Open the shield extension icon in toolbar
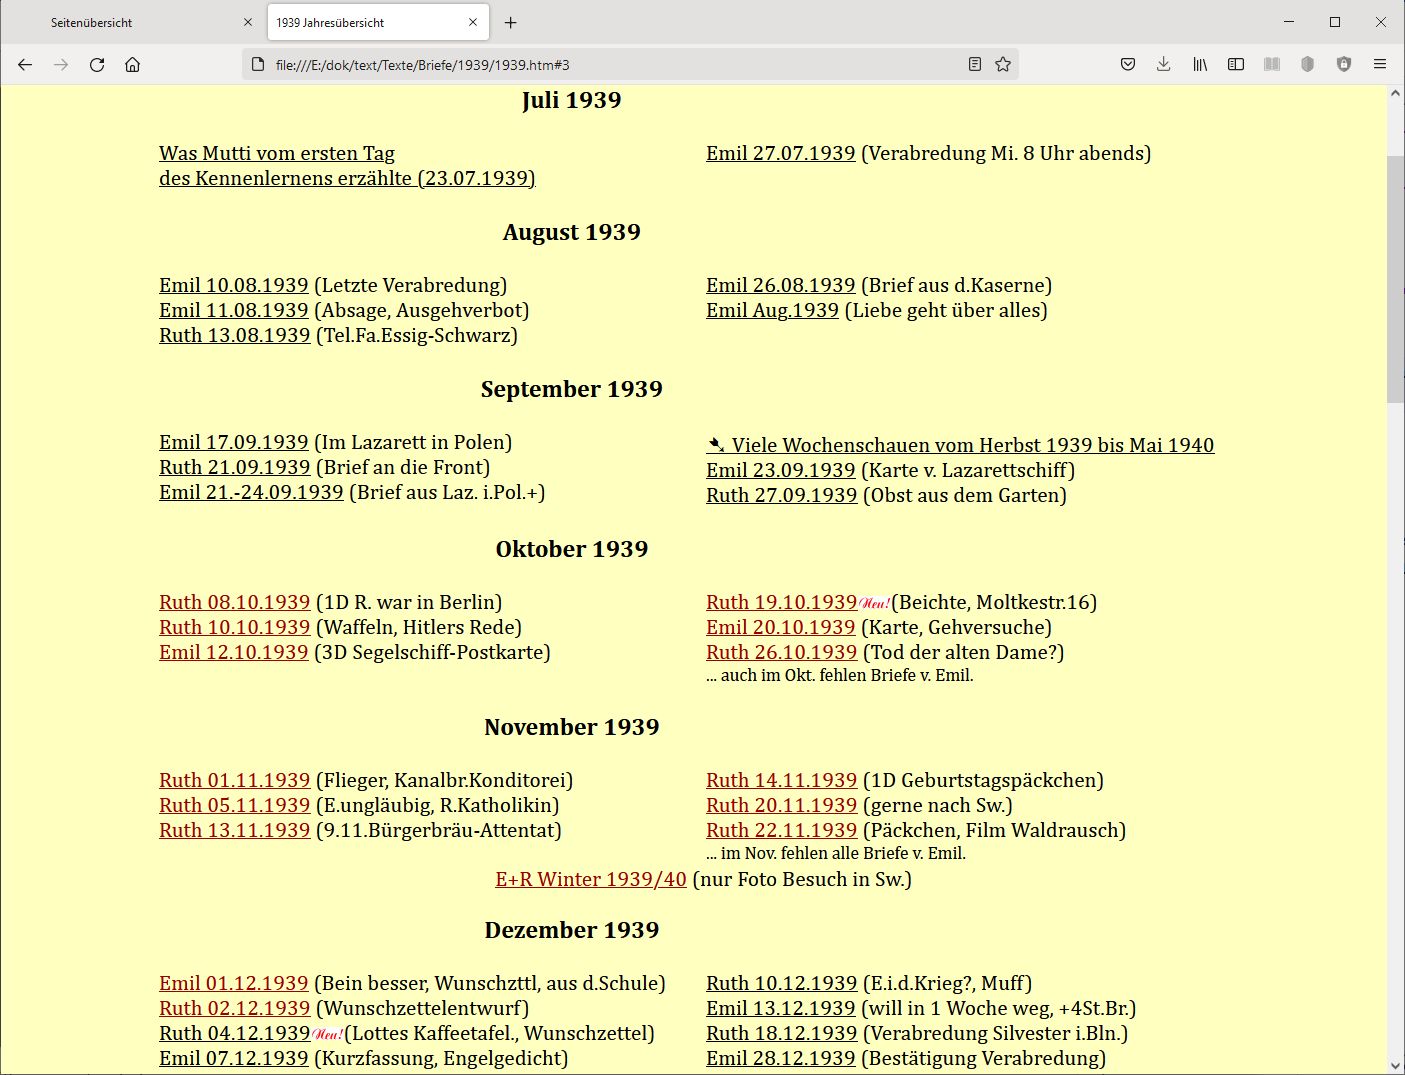This screenshot has width=1405, height=1075. click(1344, 65)
